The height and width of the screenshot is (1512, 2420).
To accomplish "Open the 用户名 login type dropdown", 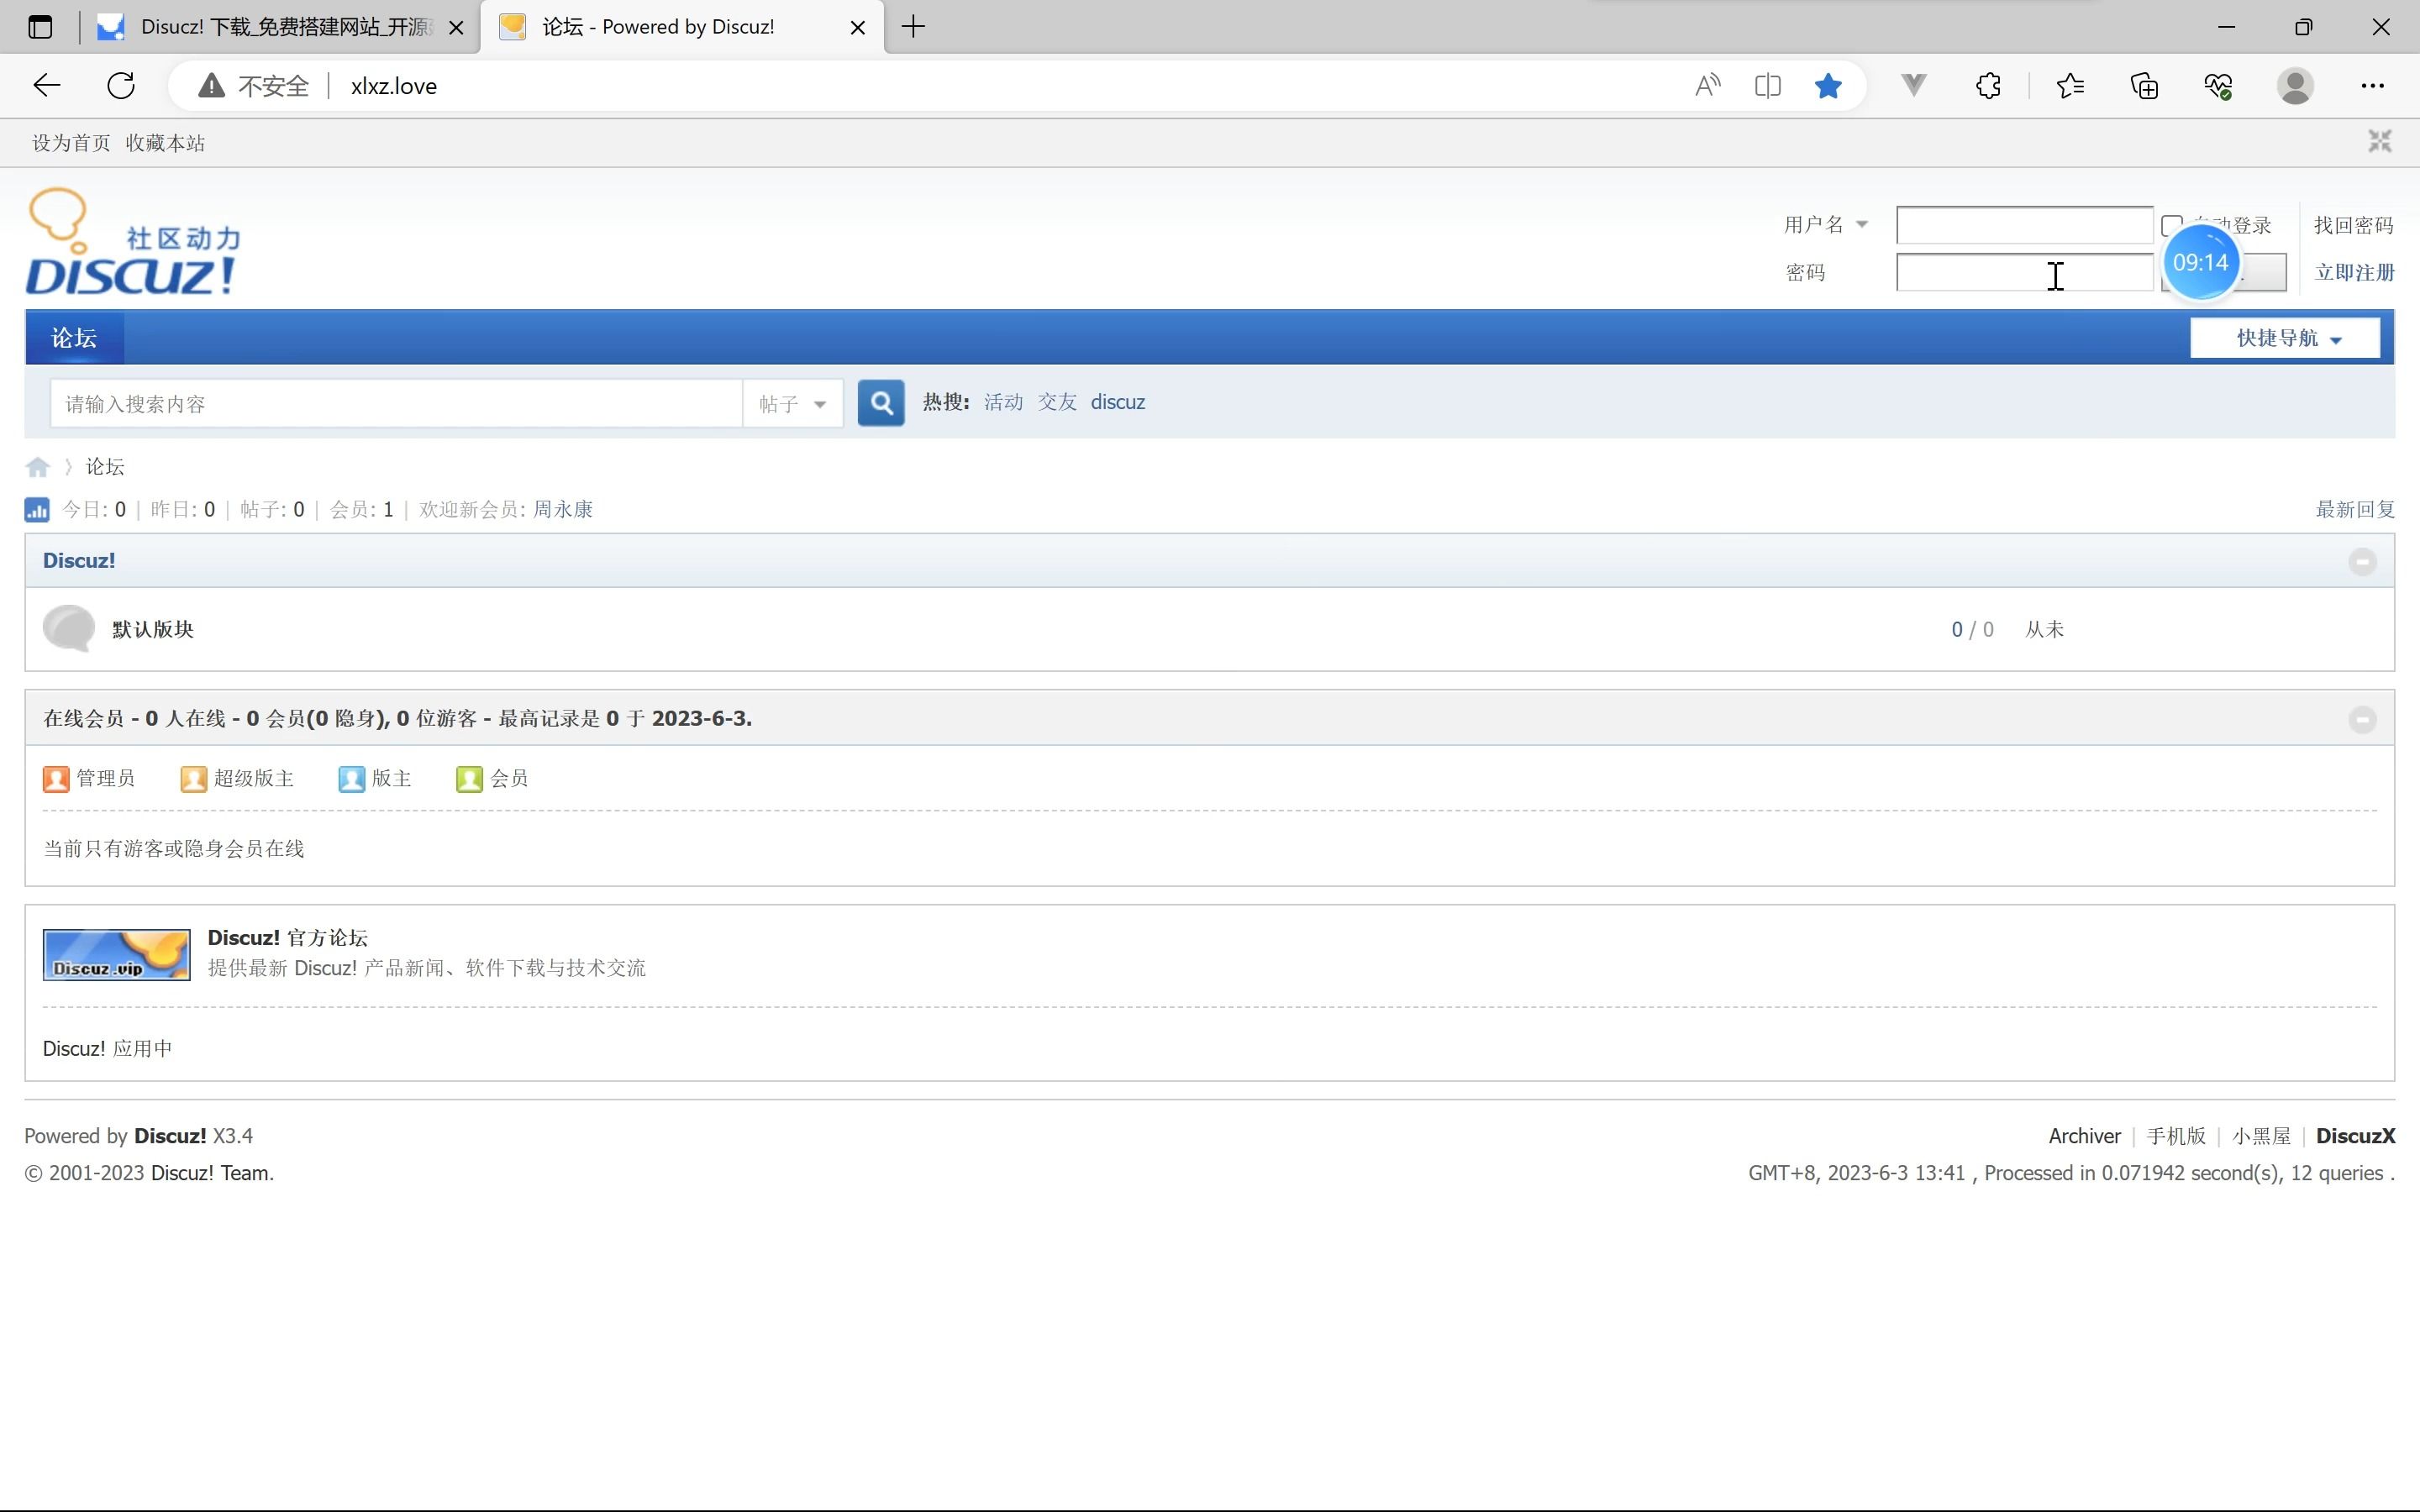I will click(x=1826, y=225).
